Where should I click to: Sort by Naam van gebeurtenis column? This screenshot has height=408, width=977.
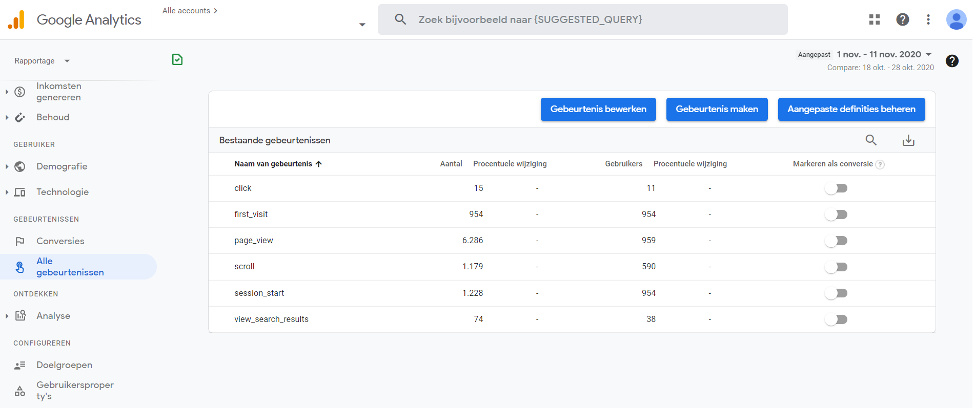[x=278, y=164]
